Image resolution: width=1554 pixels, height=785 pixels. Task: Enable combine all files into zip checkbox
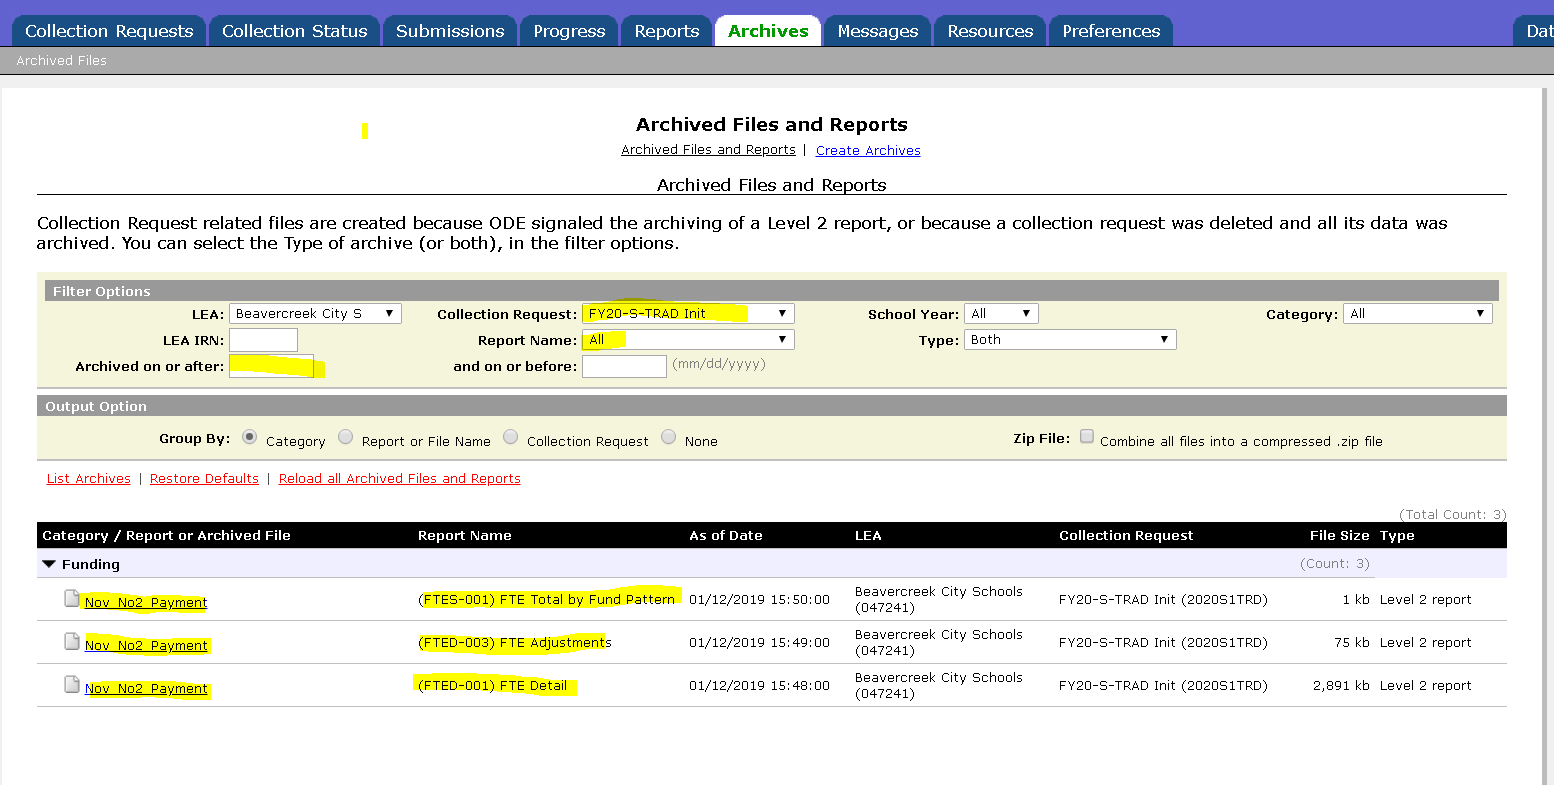(1087, 437)
